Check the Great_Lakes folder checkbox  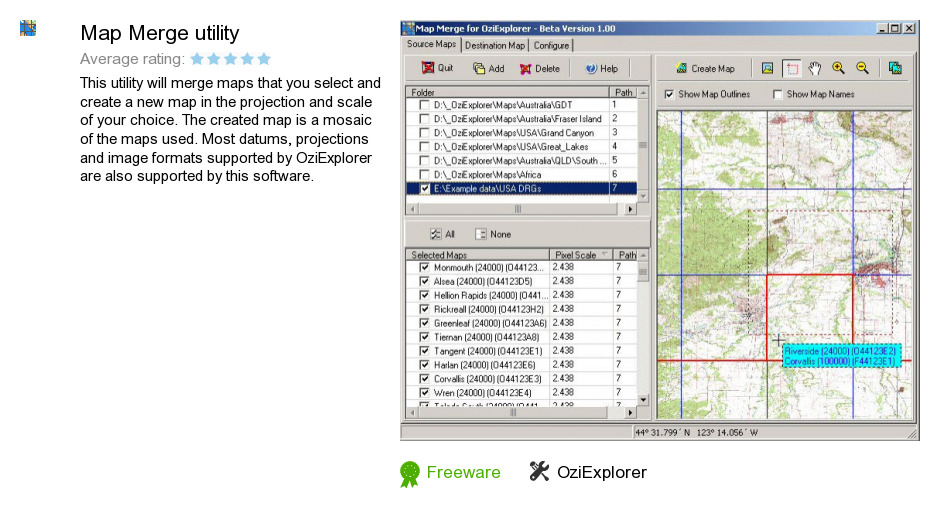(424, 147)
